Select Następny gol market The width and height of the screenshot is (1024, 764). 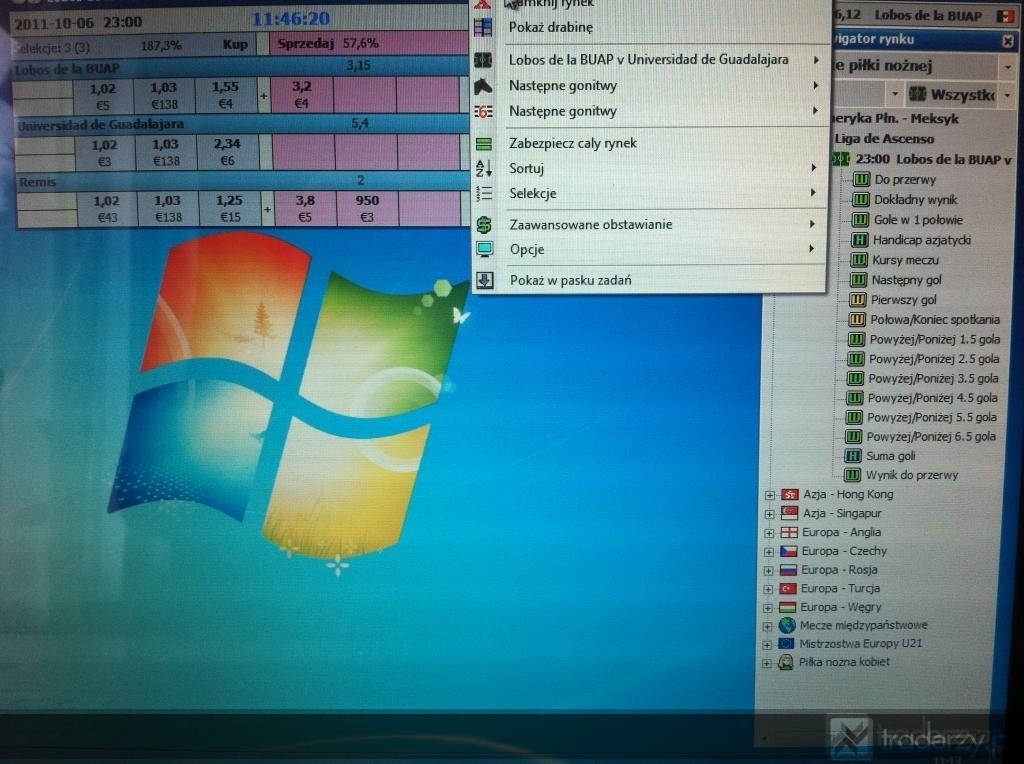906,279
